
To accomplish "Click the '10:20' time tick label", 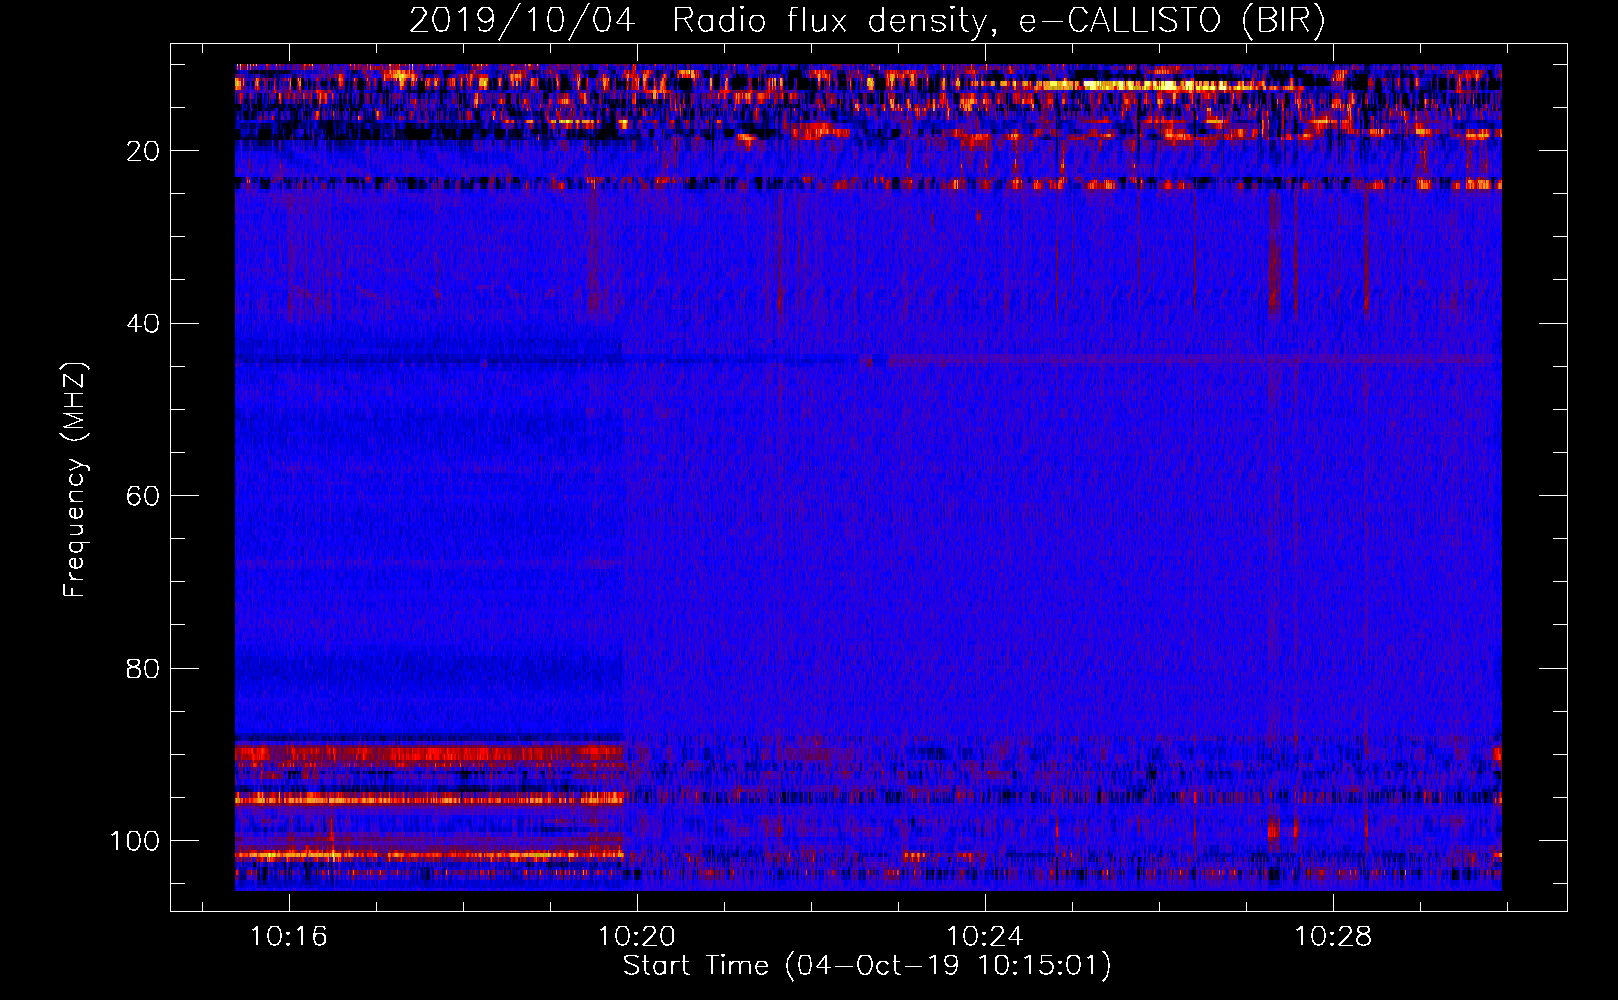I will coord(637,937).
